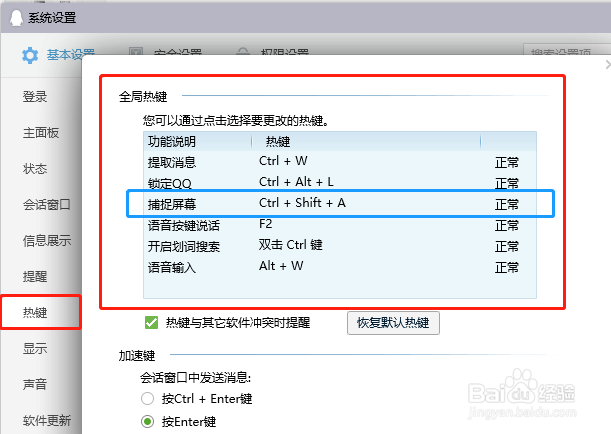Select the 捕捉屏幕 hotkey row
The image size is (611, 434).
click(x=340, y=204)
